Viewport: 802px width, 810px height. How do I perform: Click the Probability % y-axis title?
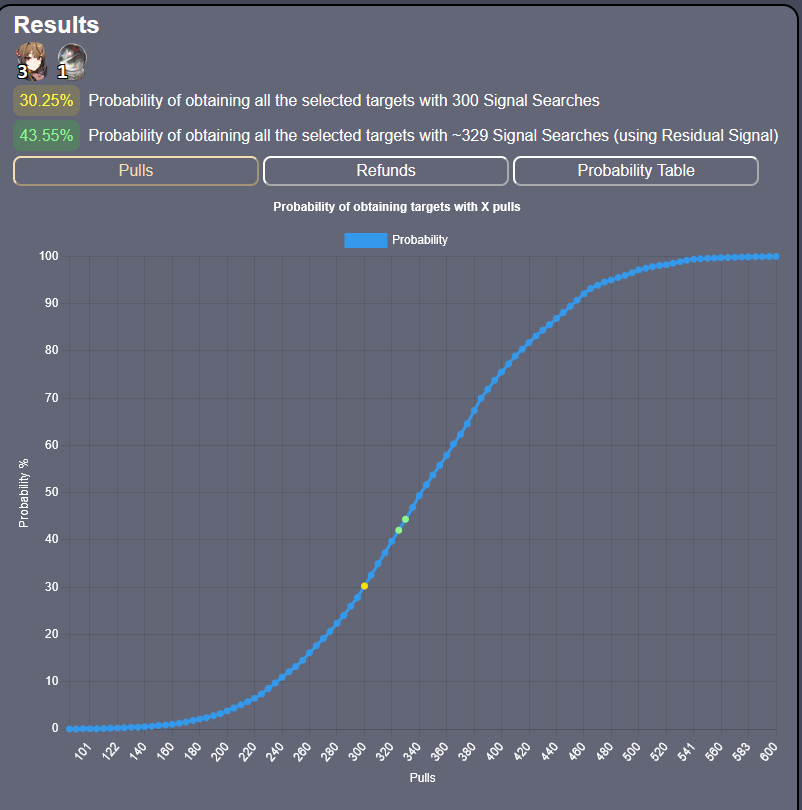click(24, 493)
